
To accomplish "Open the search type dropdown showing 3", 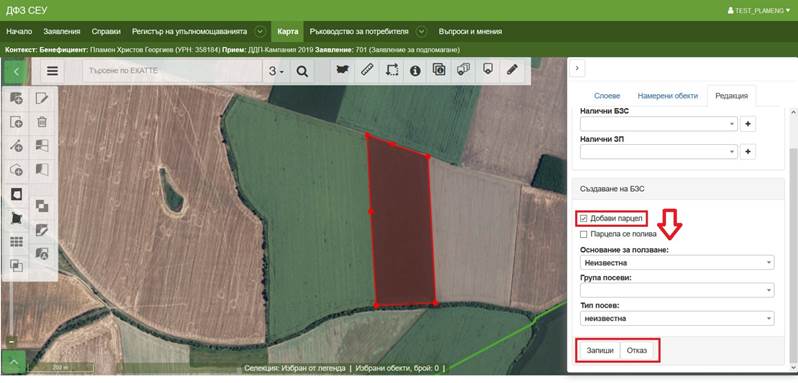I will point(276,72).
